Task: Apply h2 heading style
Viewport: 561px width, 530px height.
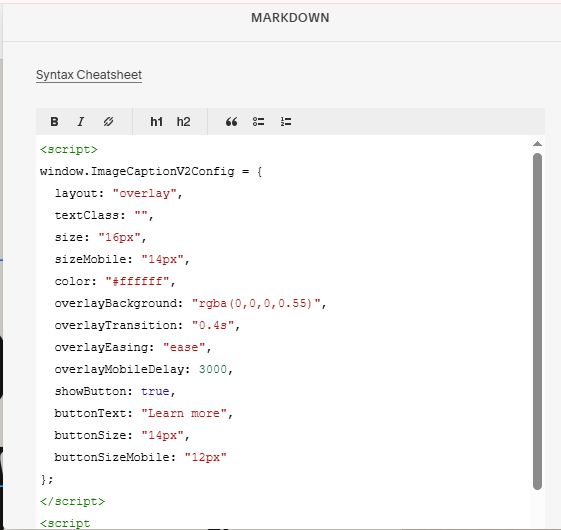Action: coord(183,122)
